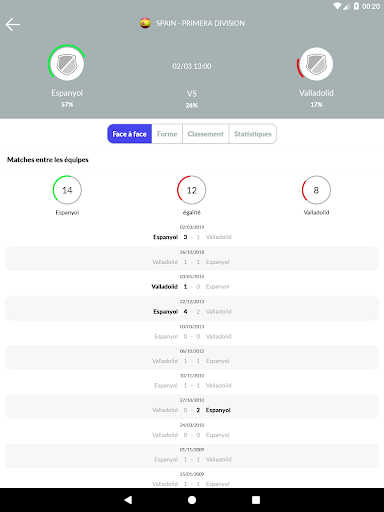Tap the 8 Valladolid wins circle
Viewport: 384px width, 512px height.
pos(316,190)
